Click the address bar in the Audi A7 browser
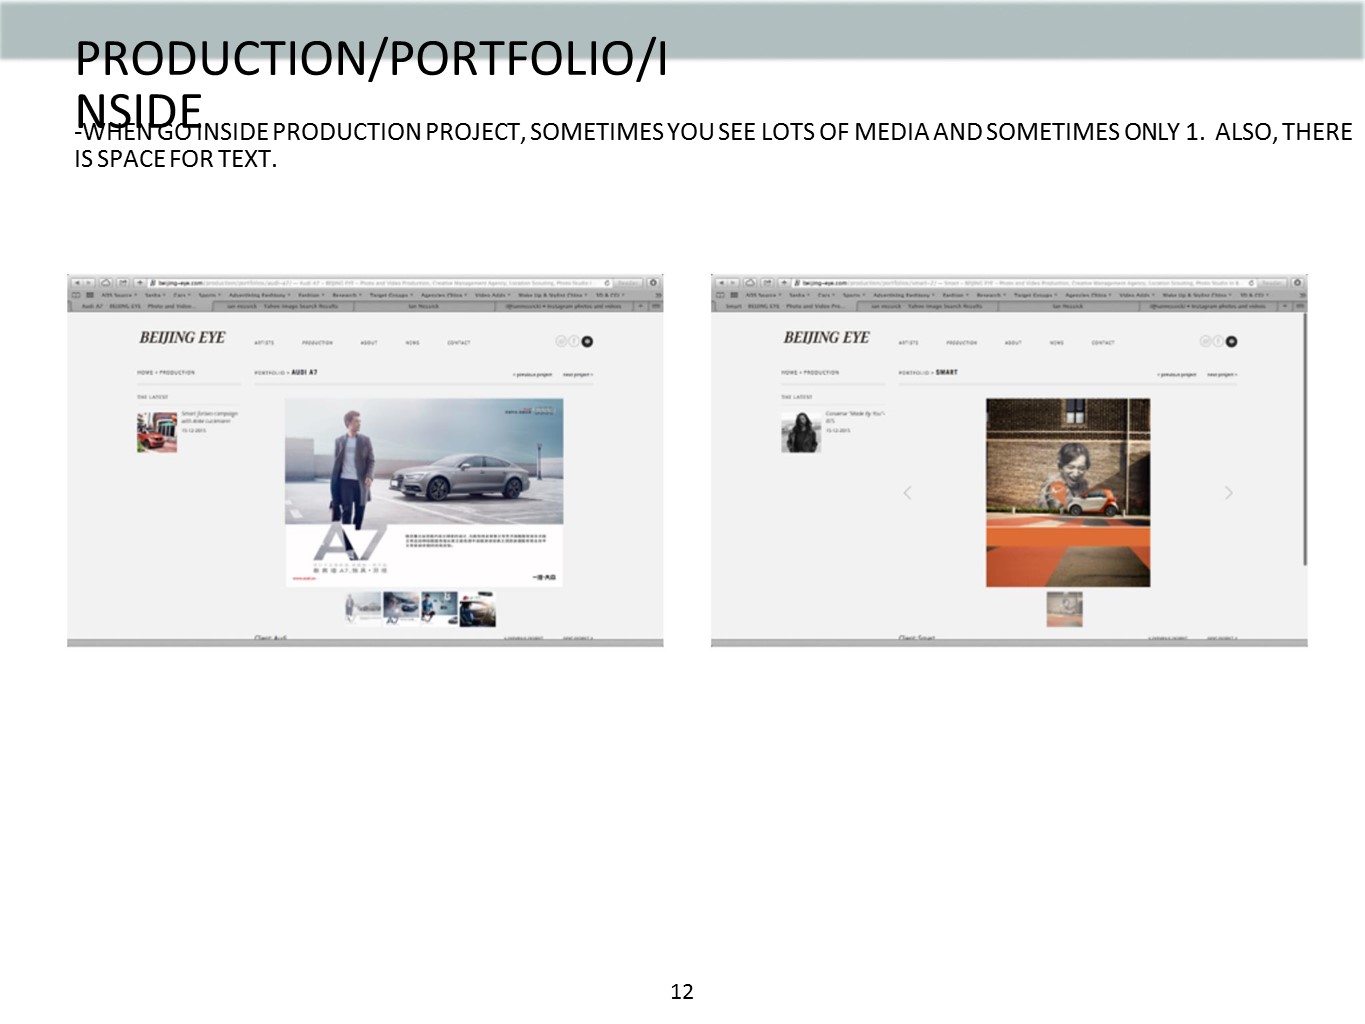 (x=380, y=283)
